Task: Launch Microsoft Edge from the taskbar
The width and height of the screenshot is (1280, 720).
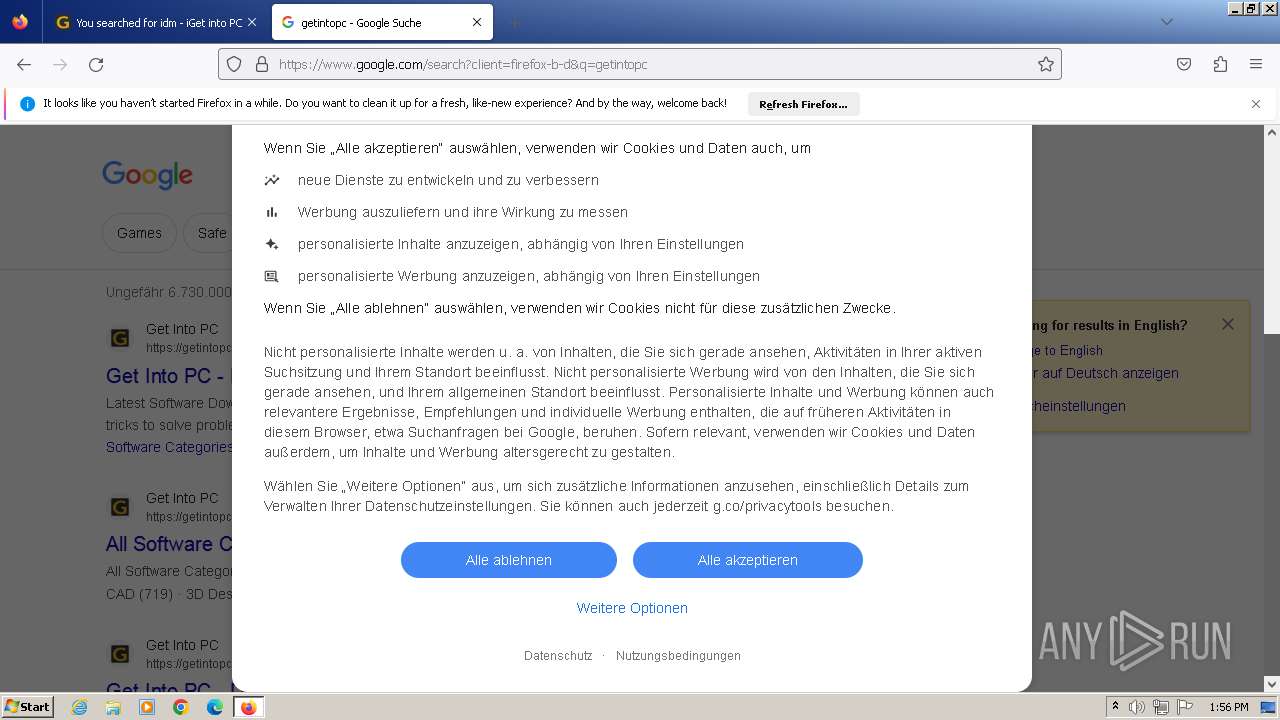Action: click(215, 707)
